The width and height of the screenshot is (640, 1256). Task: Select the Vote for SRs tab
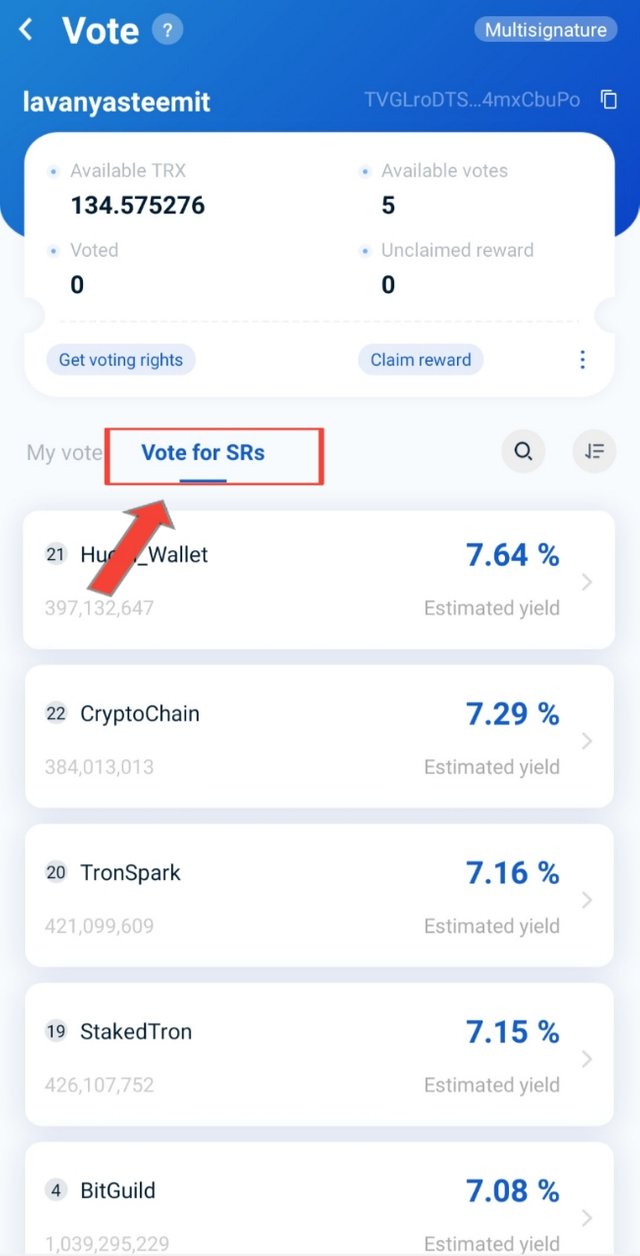203,453
